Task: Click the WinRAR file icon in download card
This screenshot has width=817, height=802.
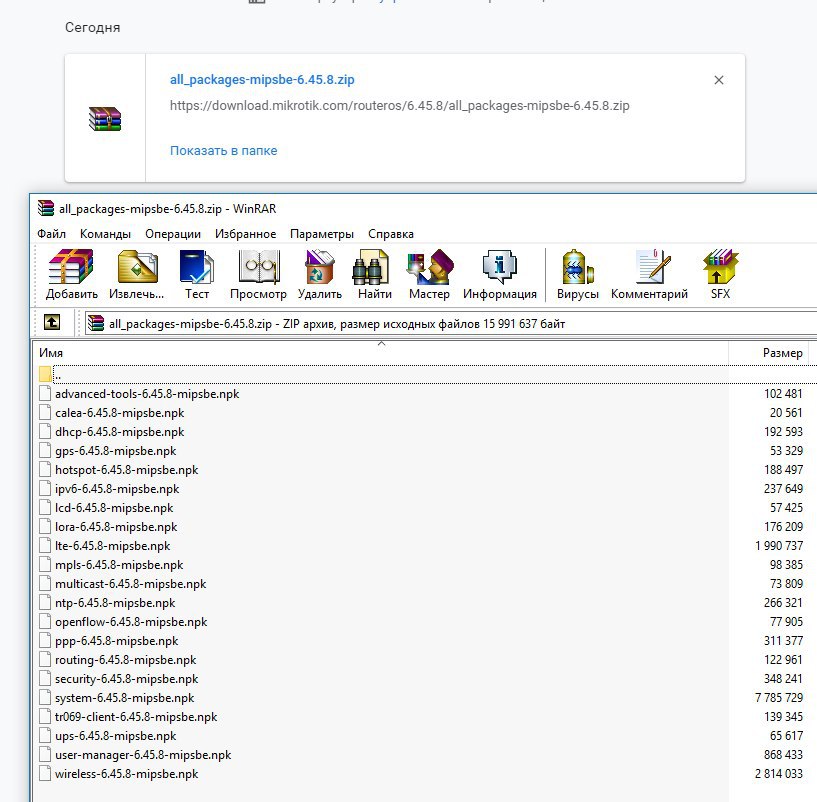Action: pyautogui.click(x=105, y=119)
